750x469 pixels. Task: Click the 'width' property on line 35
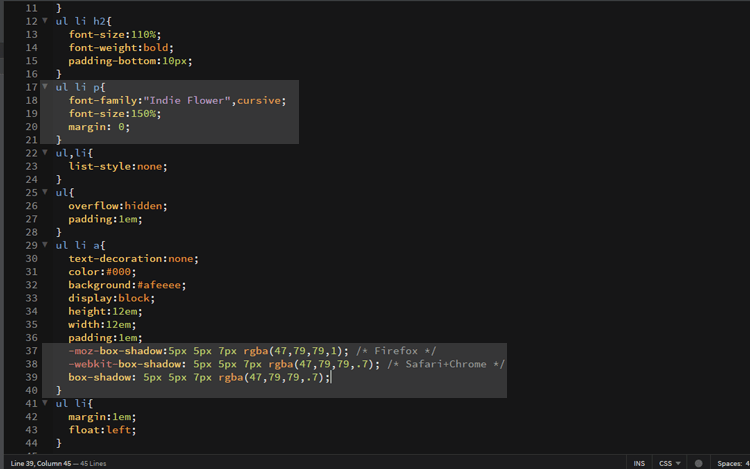(84, 325)
